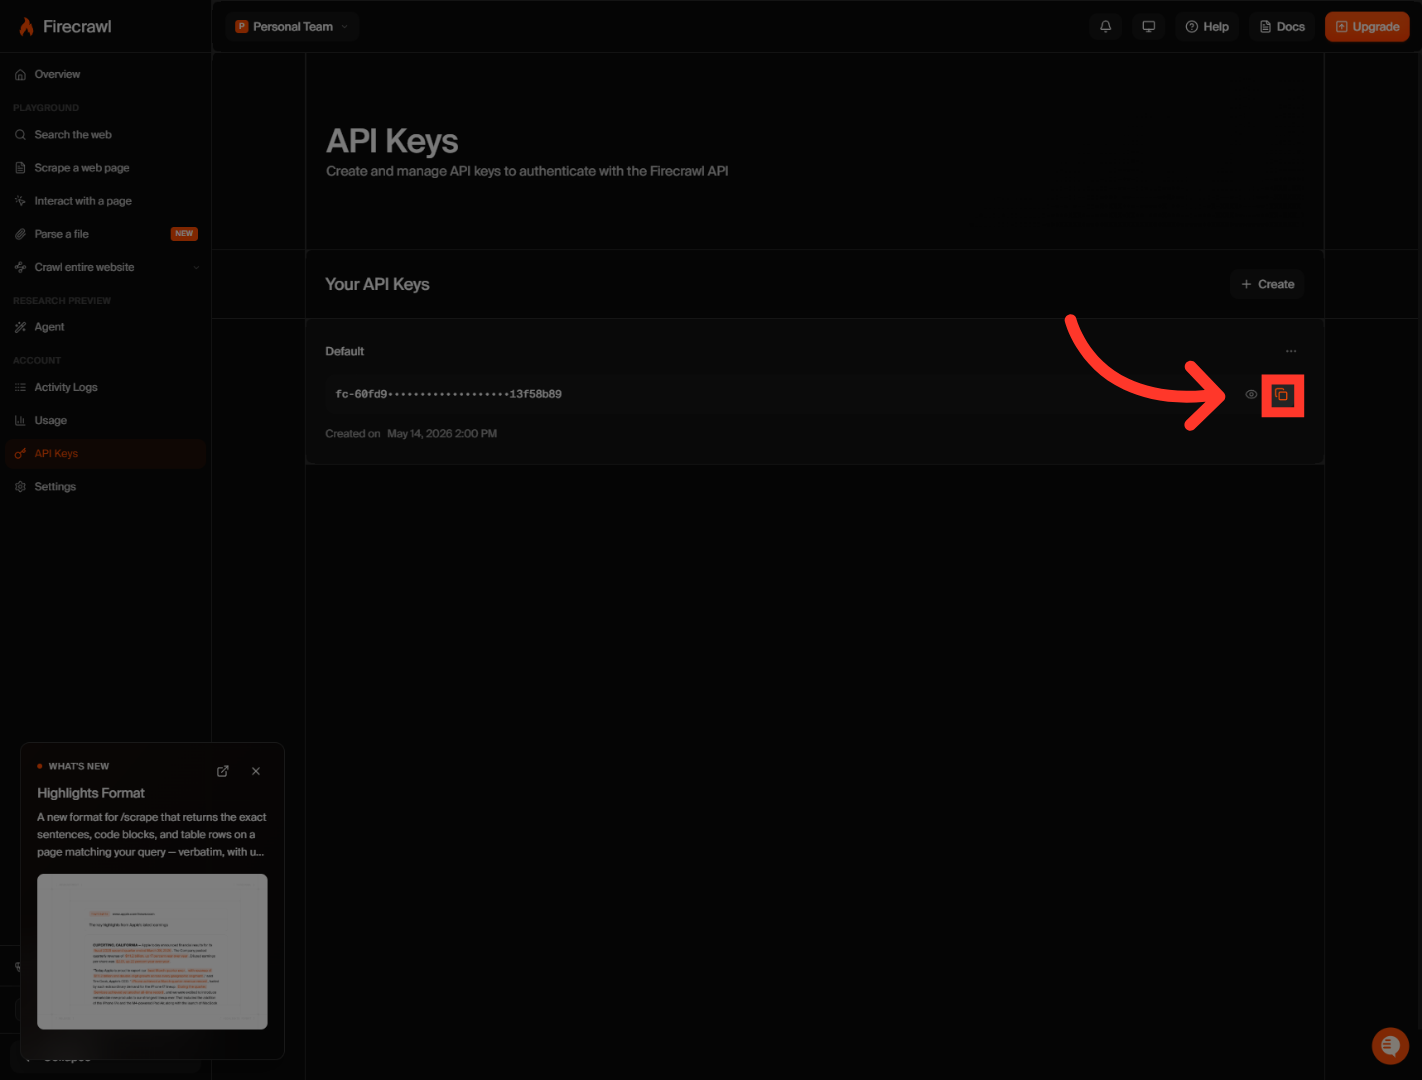Click the Overview home icon
1422x1080 pixels.
click(x=20, y=75)
